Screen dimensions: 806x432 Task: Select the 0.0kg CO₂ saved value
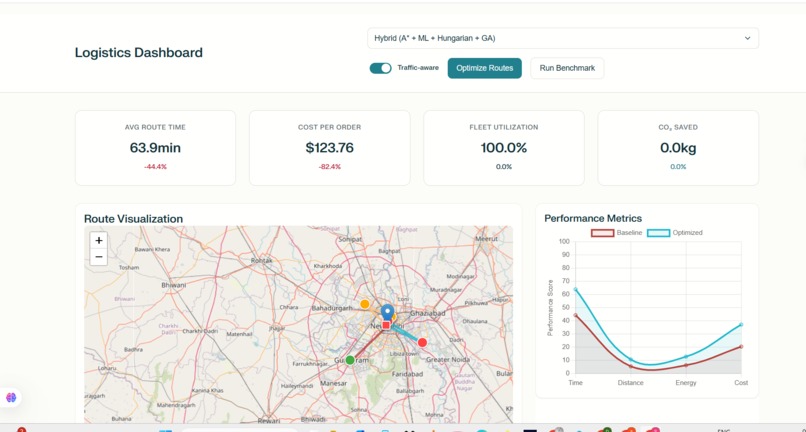coord(678,148)
